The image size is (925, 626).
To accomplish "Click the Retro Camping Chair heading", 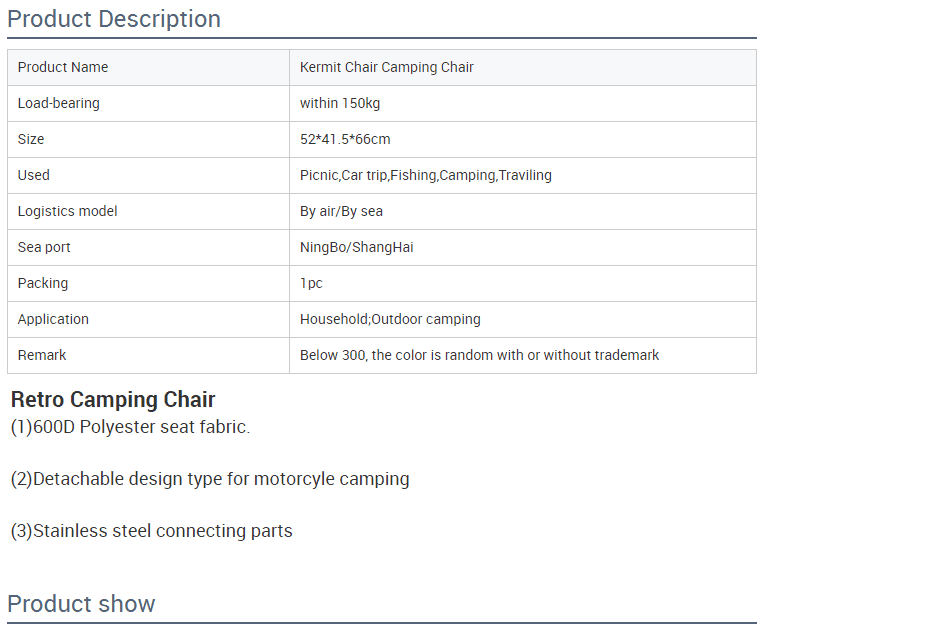I will 113,399.
